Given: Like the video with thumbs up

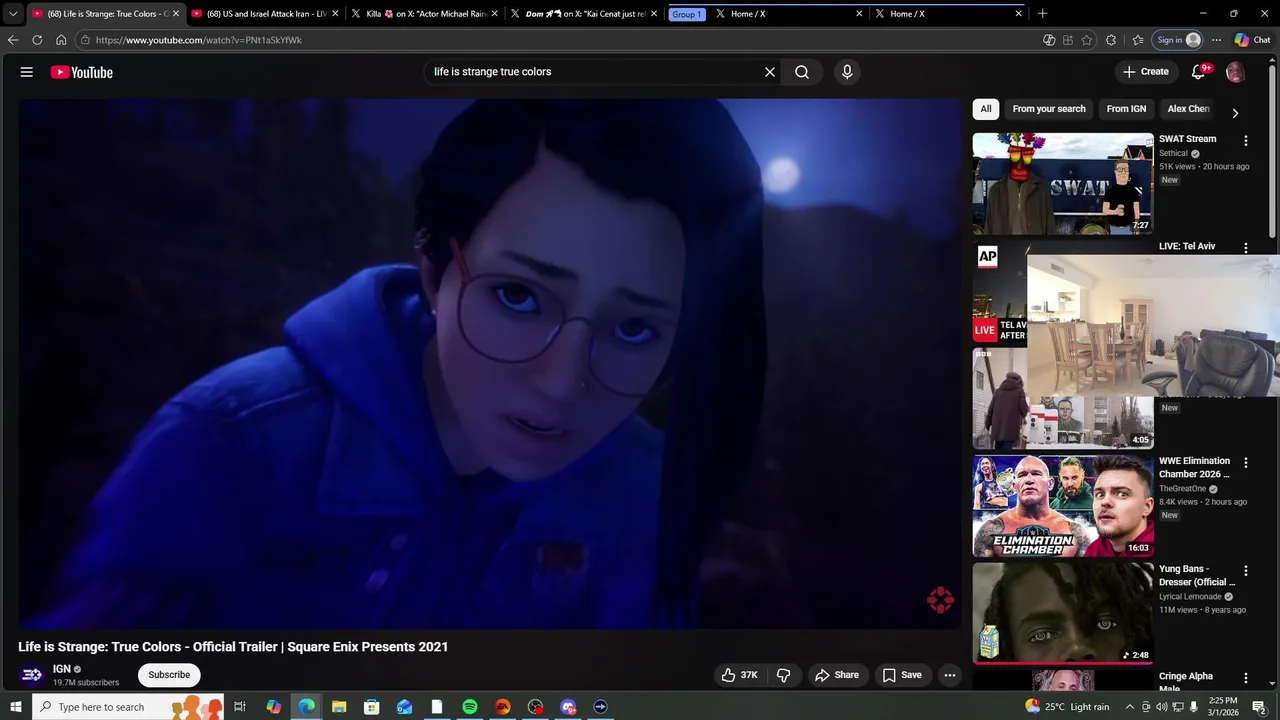Looking at the screenshot, I should (739, 675).
